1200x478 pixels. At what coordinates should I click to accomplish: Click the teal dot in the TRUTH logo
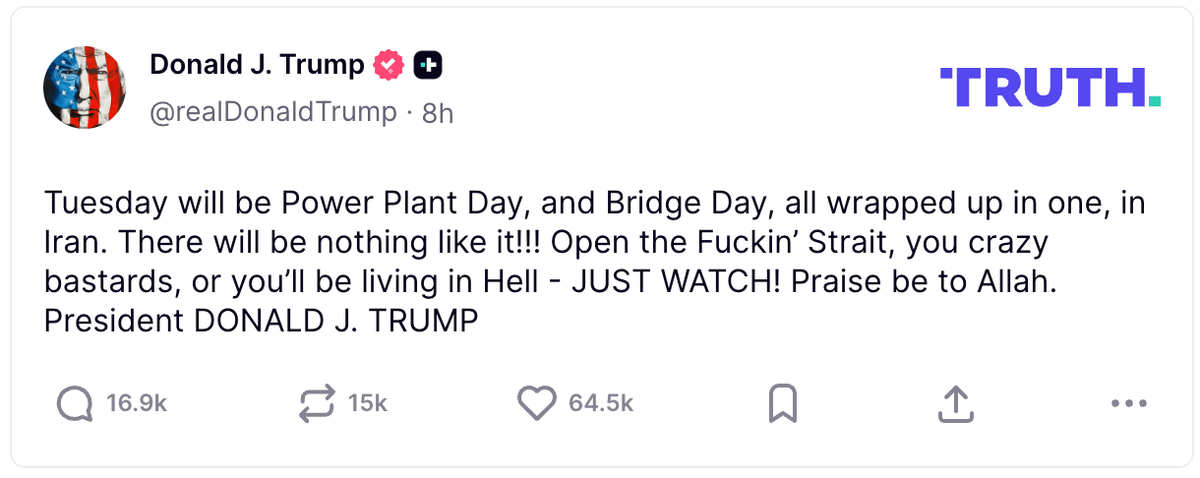1155,102
